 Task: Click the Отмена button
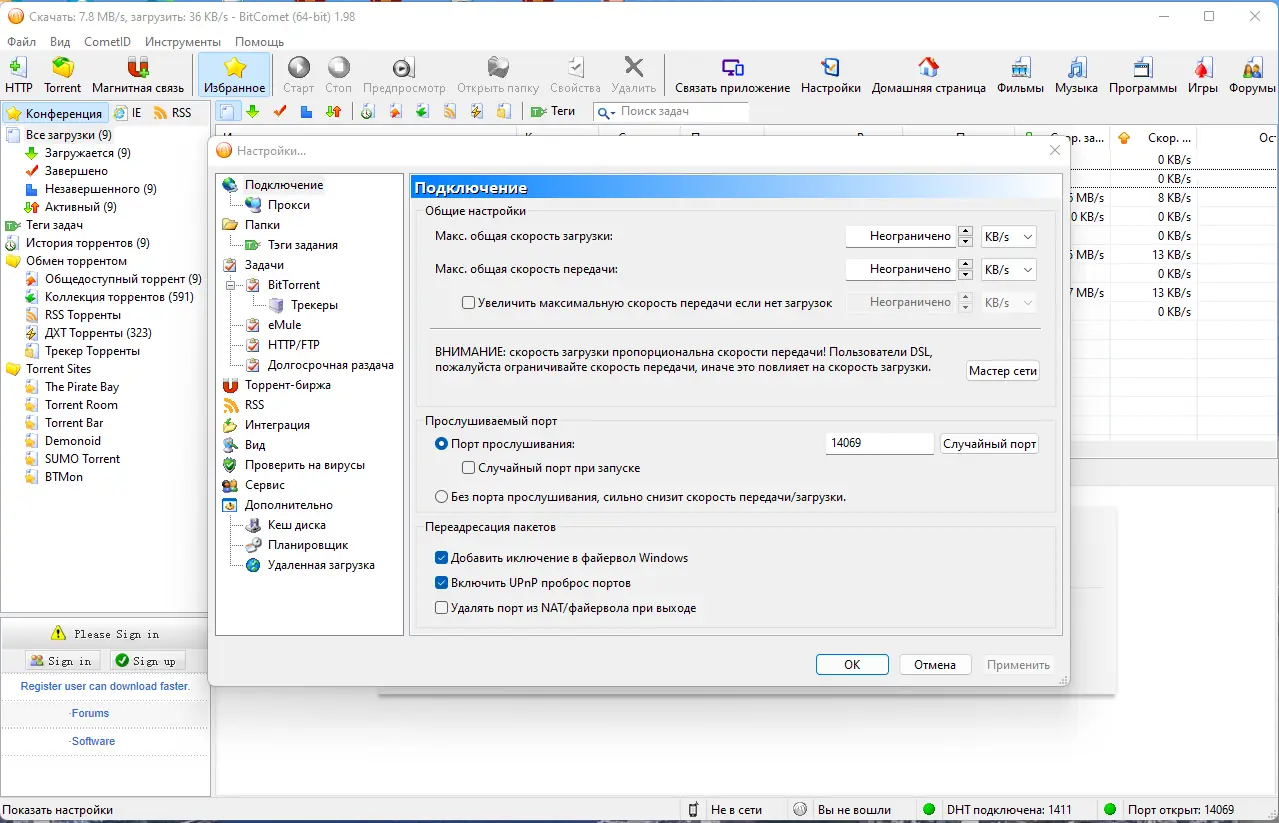point(935,664)
